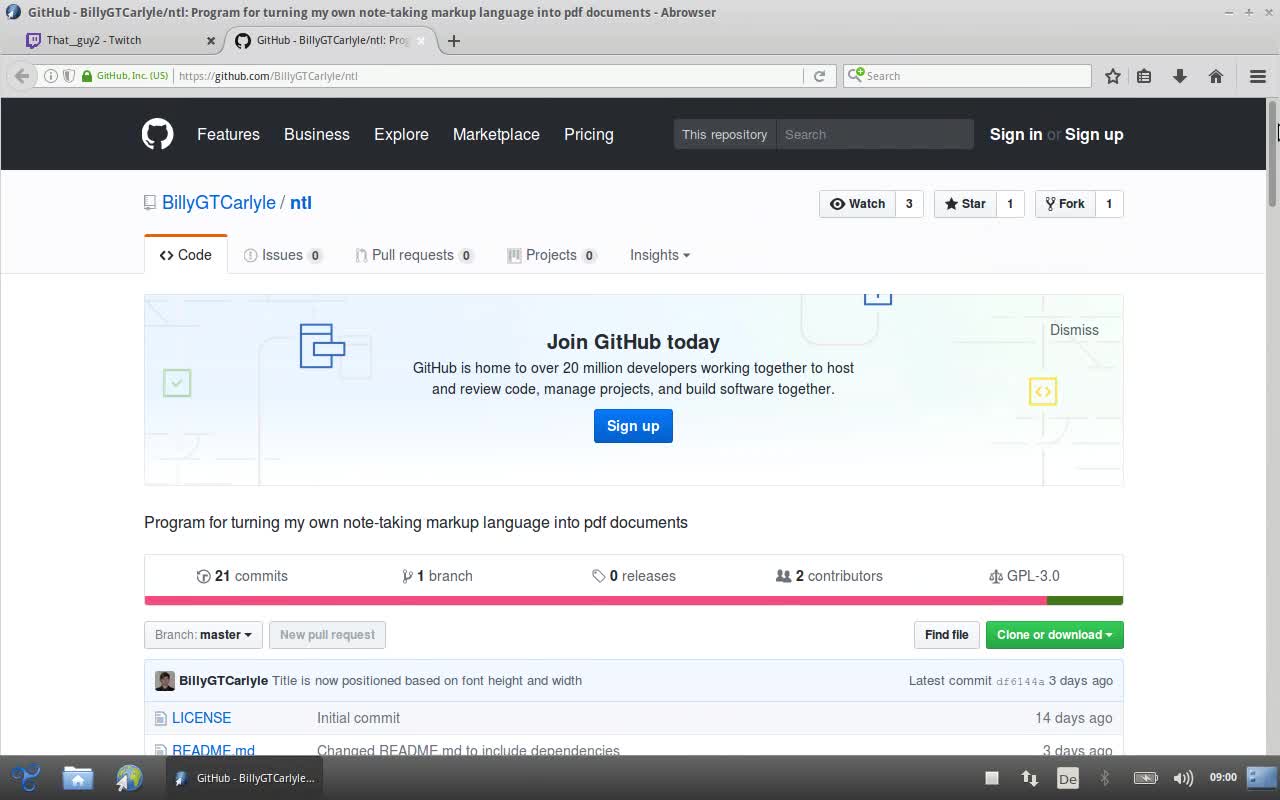Image resolution: width=1280 pixels, height=800 pixels.
Task: Open Branch: master dropdown
Action: click(203, 635)
